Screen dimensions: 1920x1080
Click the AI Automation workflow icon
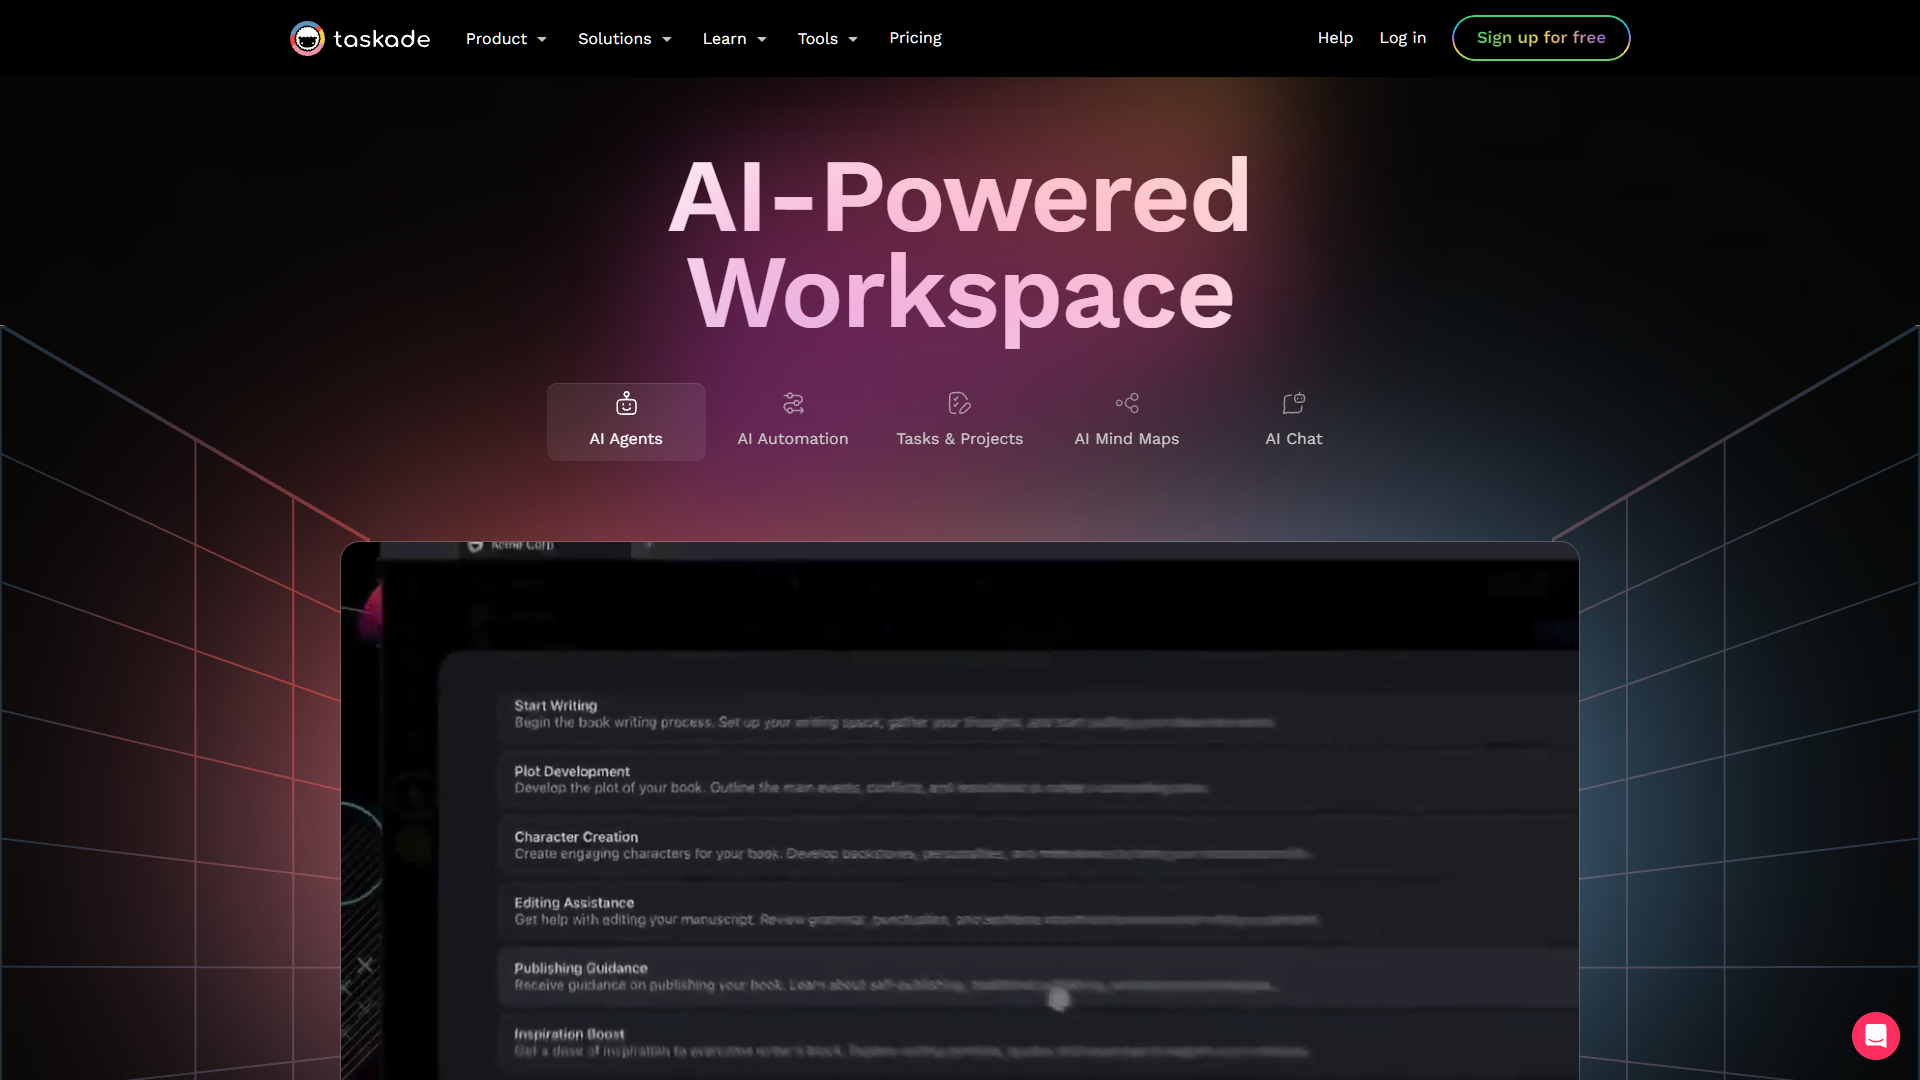(x=793, y=403)
